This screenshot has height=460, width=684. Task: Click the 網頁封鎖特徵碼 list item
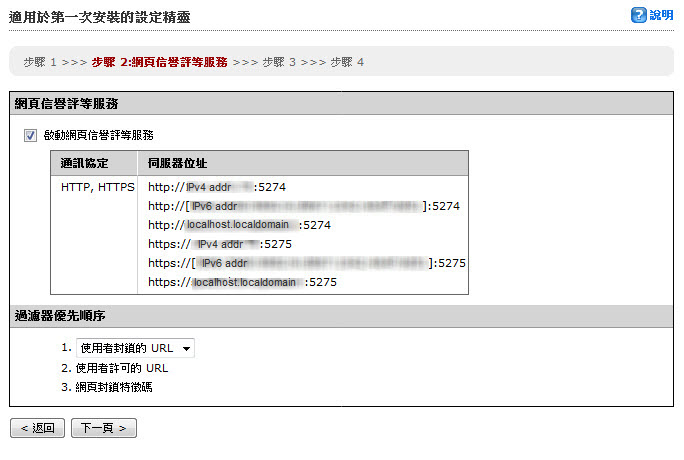[x=114, y=386]
